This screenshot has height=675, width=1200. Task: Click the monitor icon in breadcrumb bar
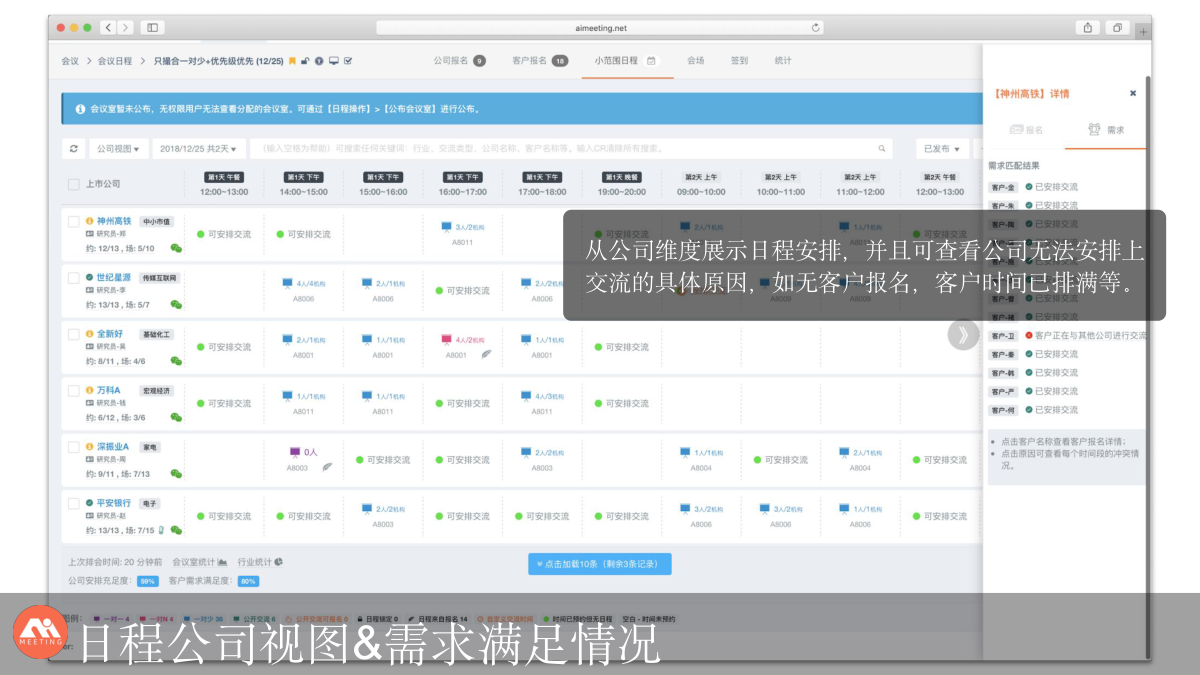tap(333, 61)
